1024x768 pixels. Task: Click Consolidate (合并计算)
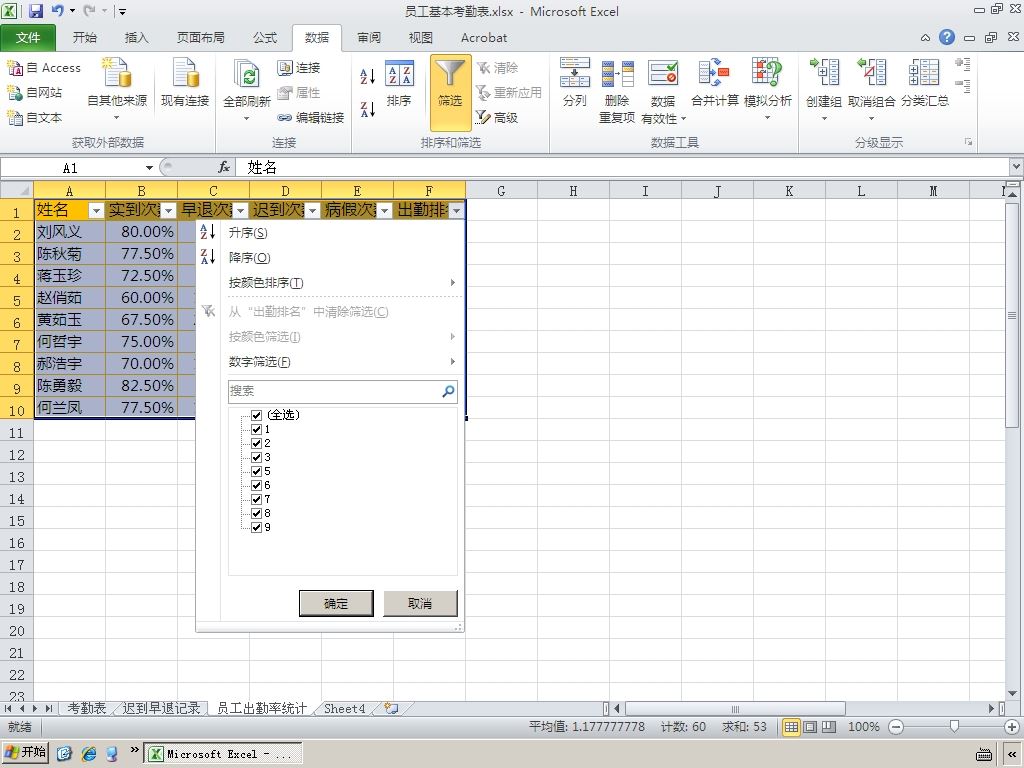tap(714, 82)
